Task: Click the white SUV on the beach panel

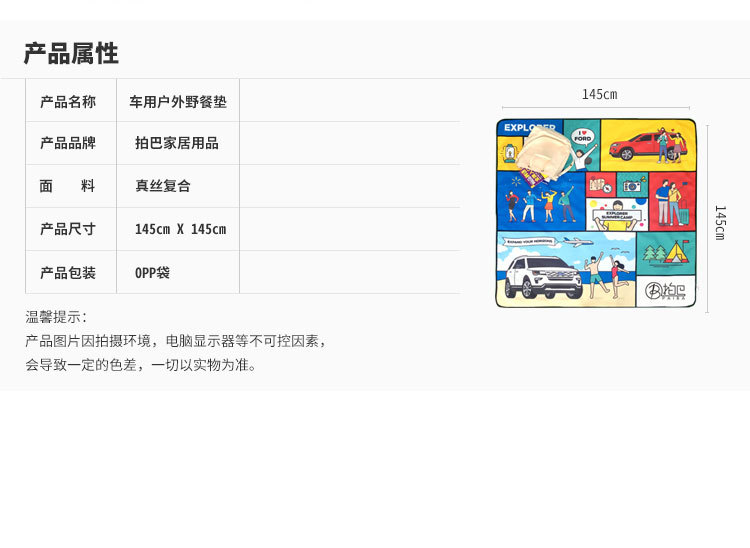Action: click(x=543, y=275)
